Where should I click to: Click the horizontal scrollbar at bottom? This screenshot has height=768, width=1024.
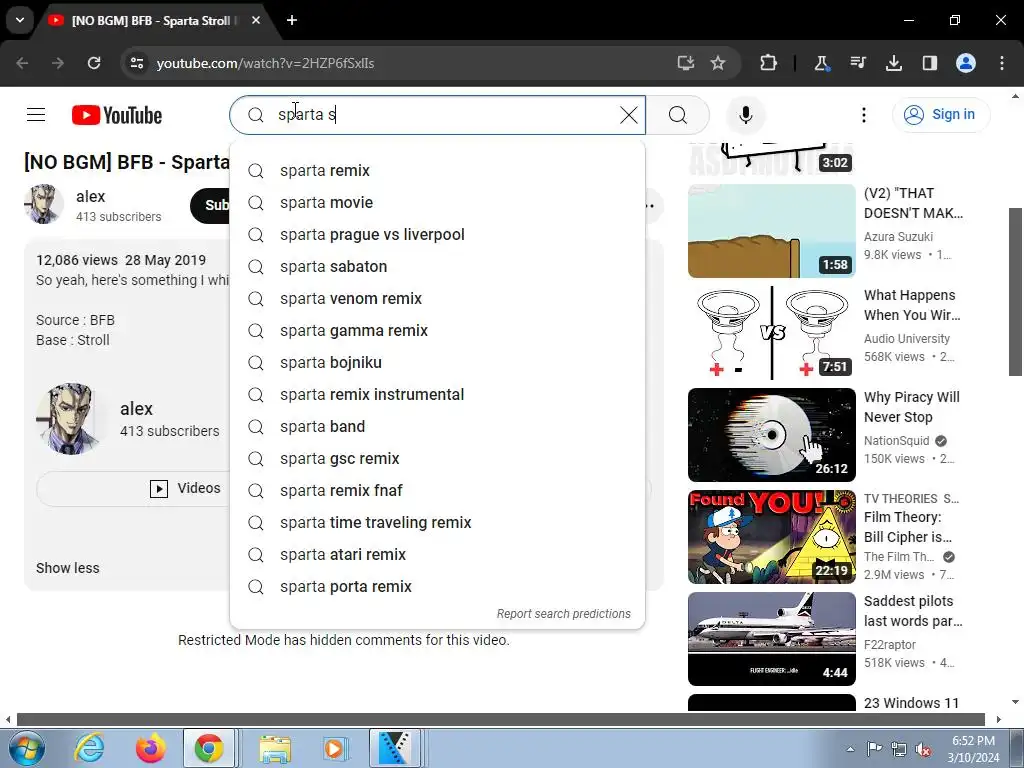point(500,720)
